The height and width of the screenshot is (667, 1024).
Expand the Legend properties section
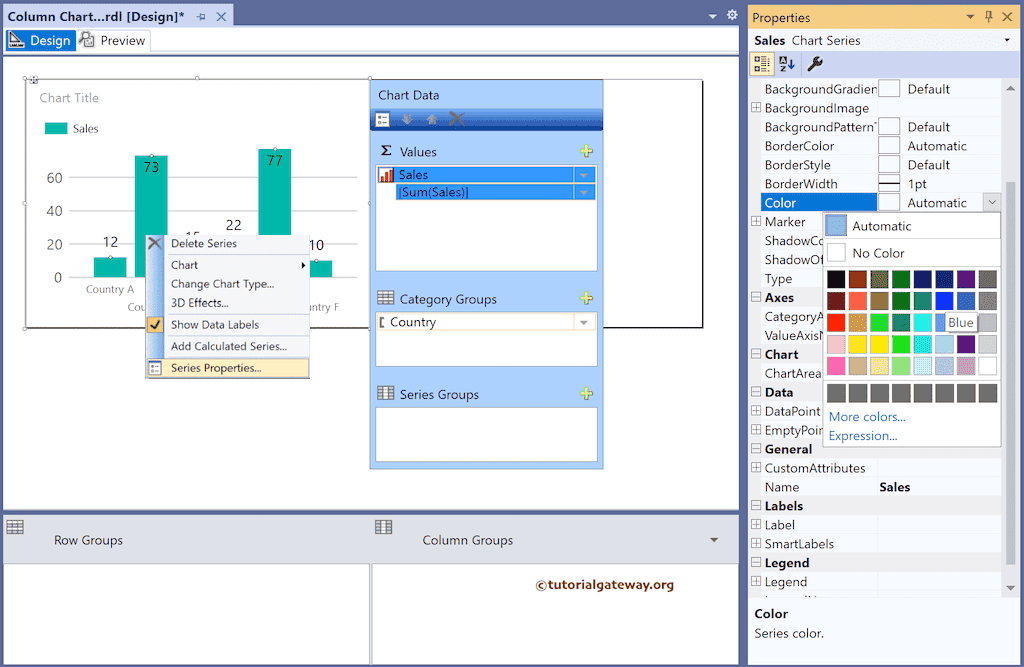(757, 562)
